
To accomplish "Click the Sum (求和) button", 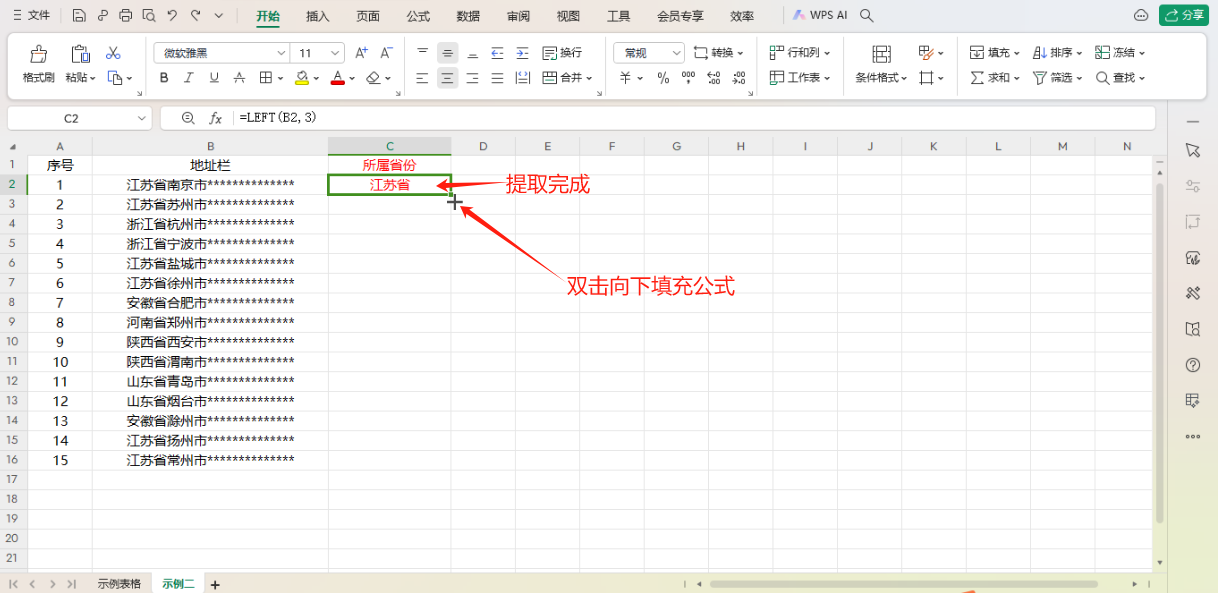I will coord(995,77).
